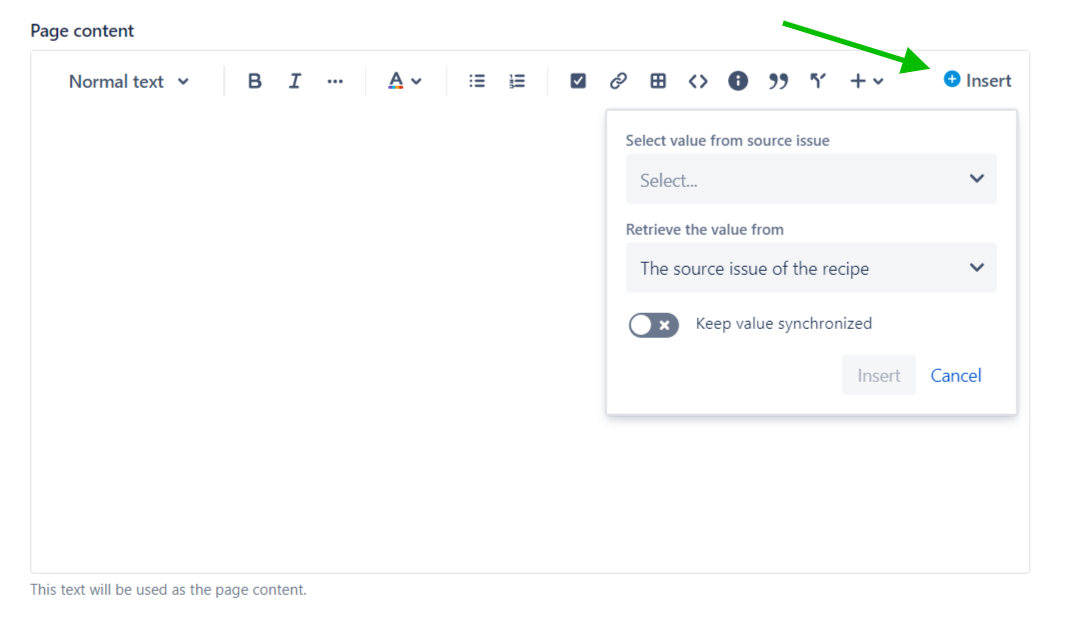Open Select value from source issue dropdown
The width and height of the screenshot is (1082, 630).
(x=811, y=180)
